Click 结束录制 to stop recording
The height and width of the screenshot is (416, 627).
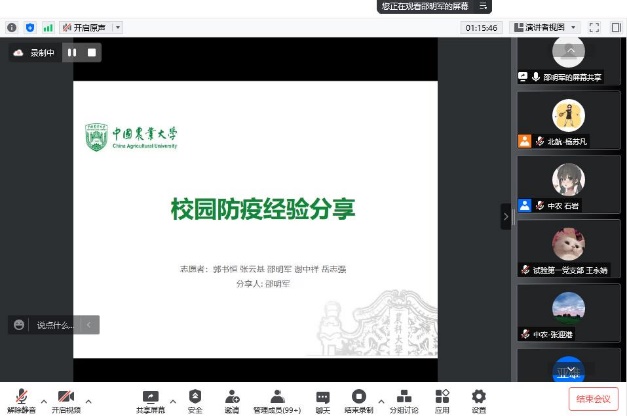(x=358, y=399)
